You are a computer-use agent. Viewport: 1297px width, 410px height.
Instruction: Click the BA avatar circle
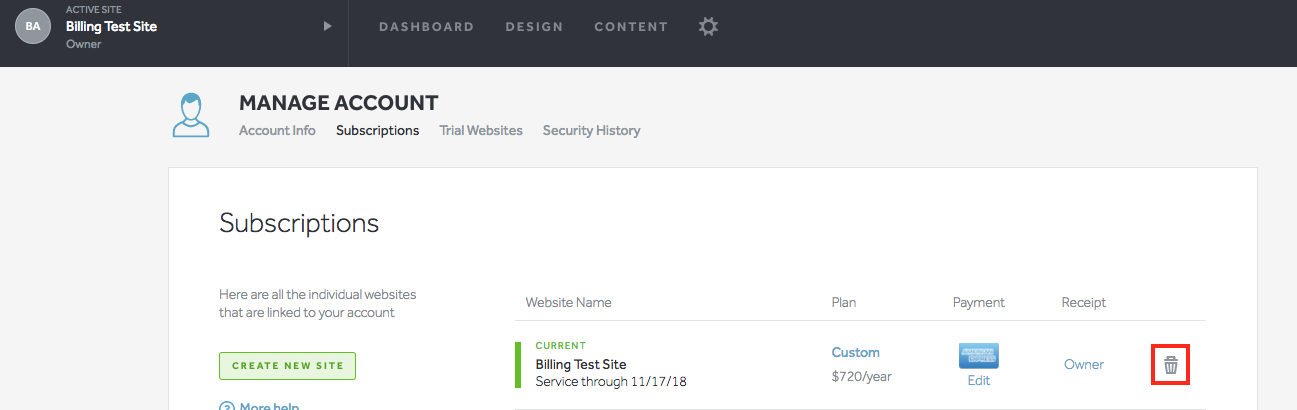click(33, 27)
